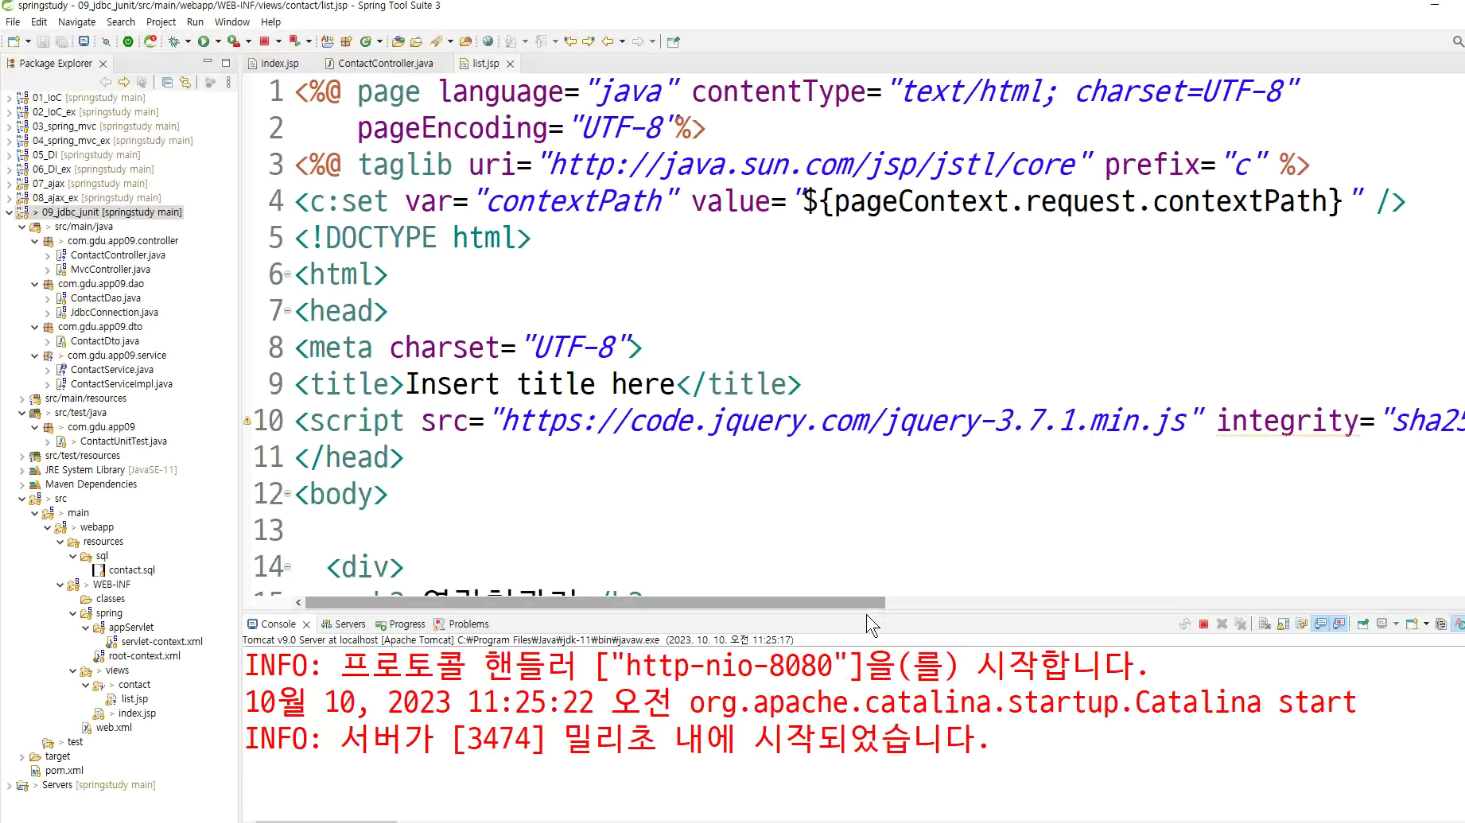The height and width of the screenshot is (823, 1465).
Task: Click the Clear Console icon
Action: pos(1265,624)
